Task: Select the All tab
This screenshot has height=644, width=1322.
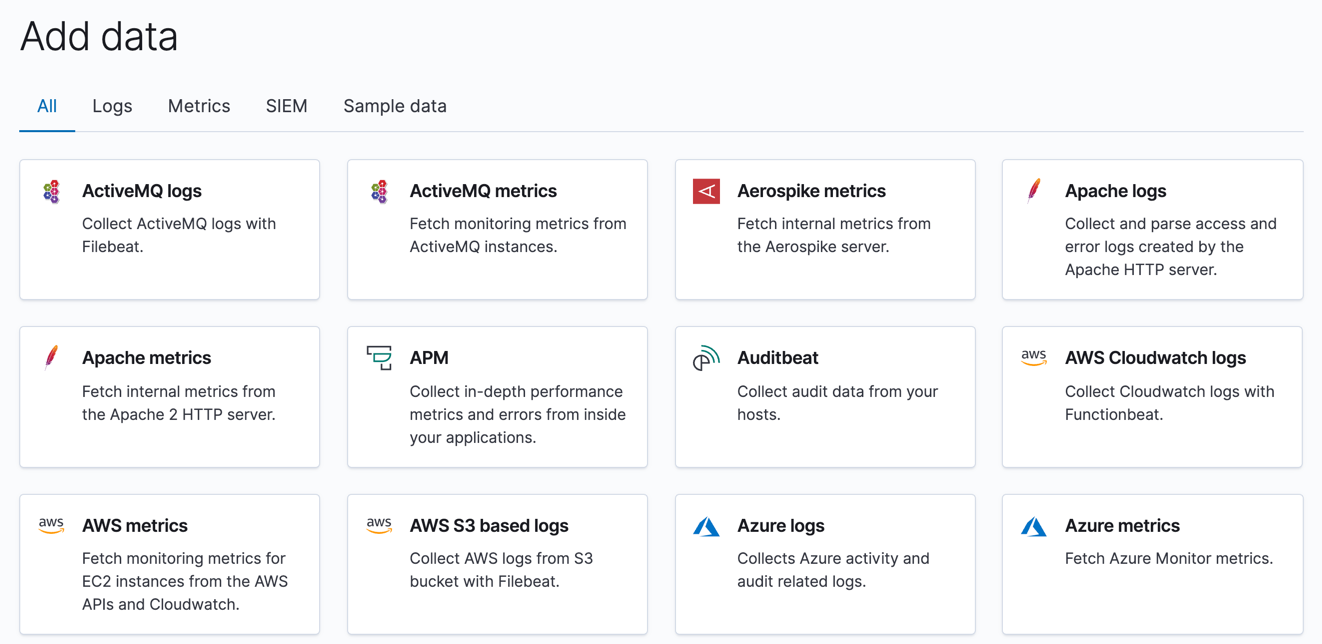Action: pos(46,106)
